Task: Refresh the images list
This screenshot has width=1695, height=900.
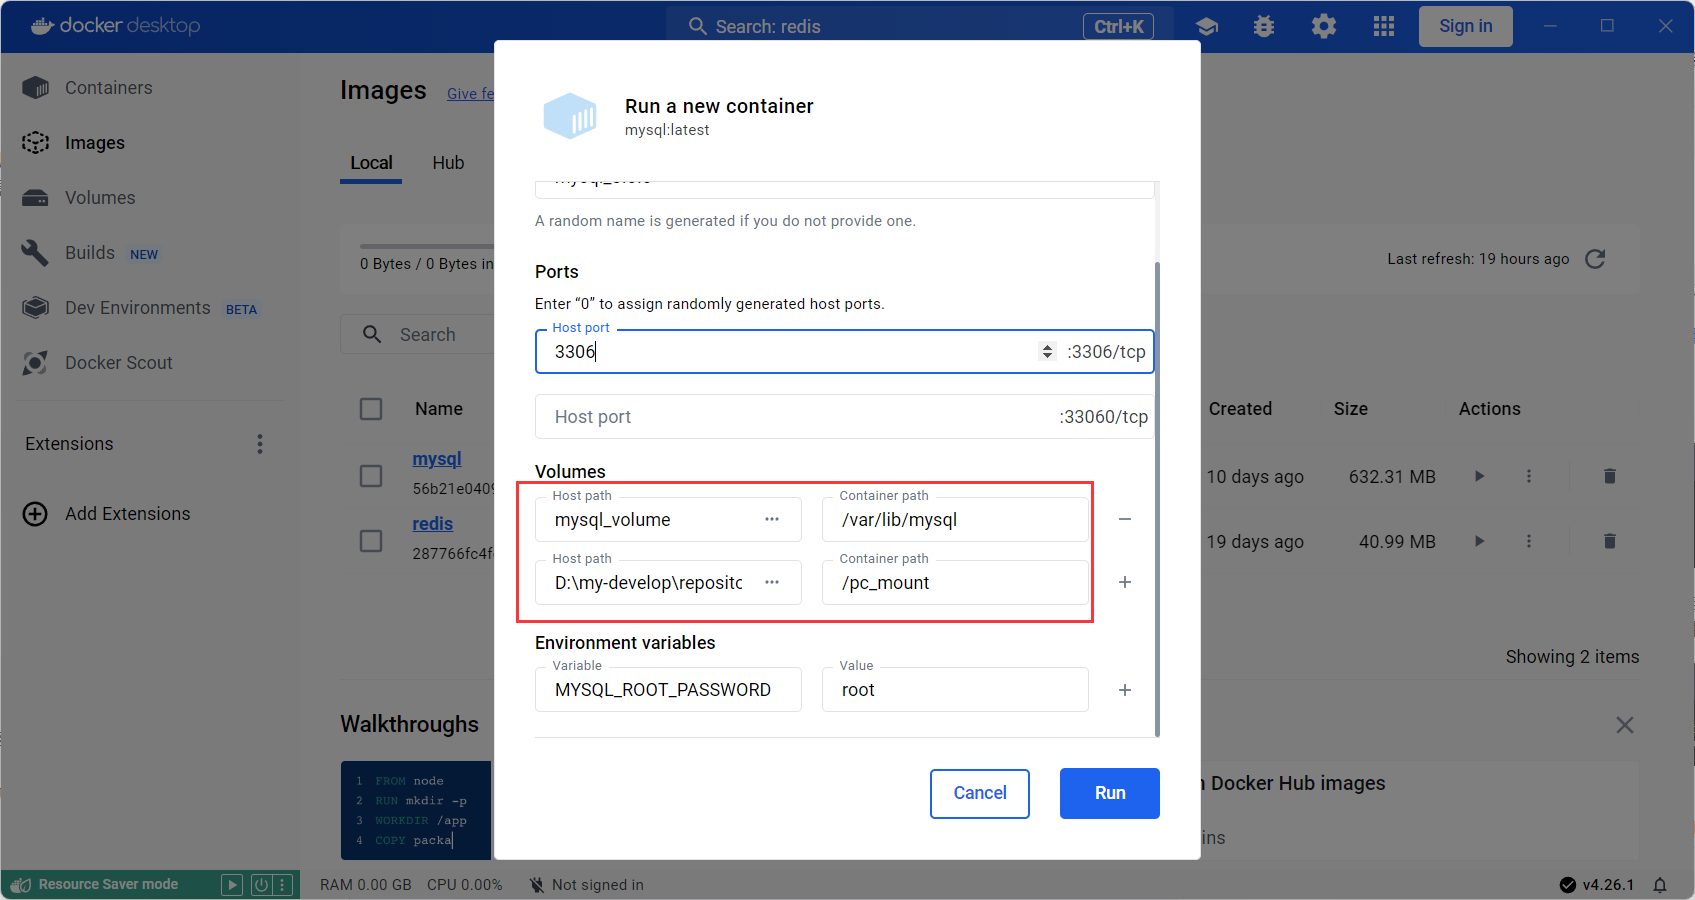Action: point(1595,259)
